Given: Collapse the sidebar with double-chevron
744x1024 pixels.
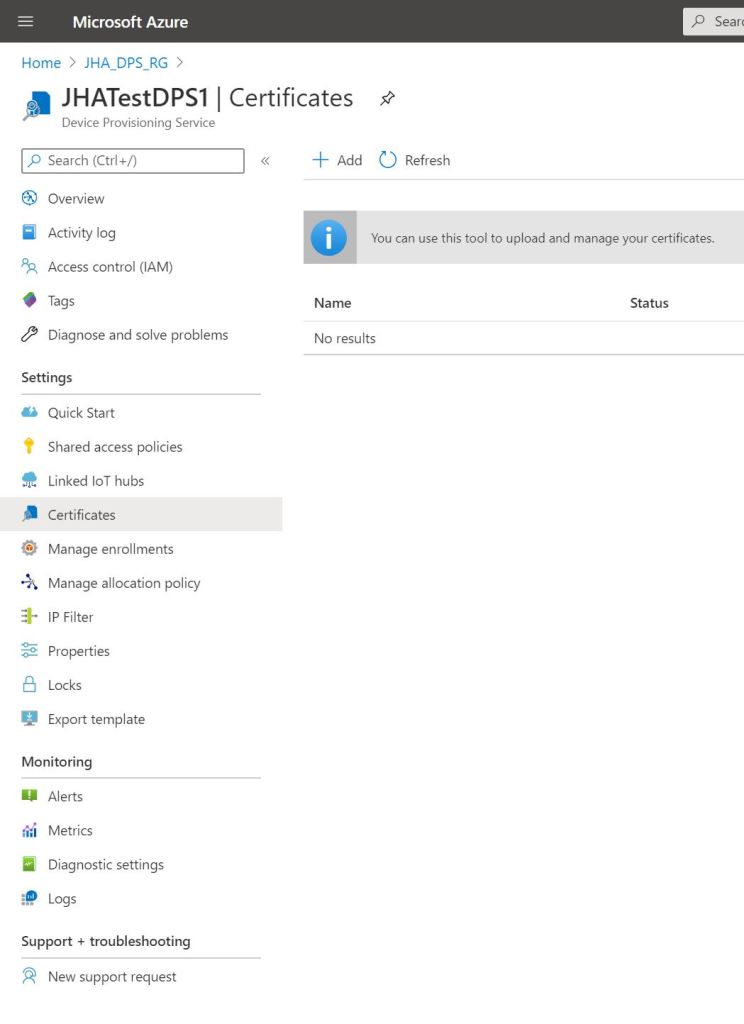Looking at the screenshot, I should (x=265, y=161).
